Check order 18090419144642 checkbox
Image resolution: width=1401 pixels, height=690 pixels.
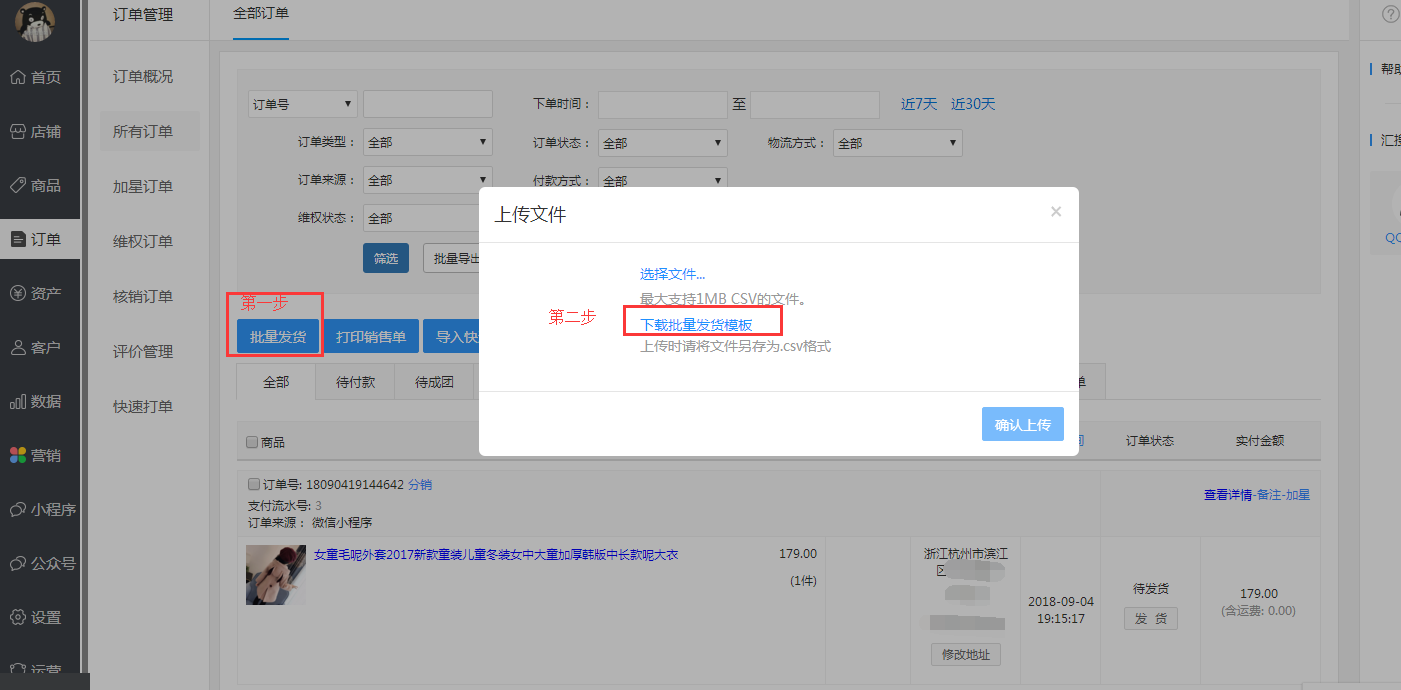pos(254,485)
